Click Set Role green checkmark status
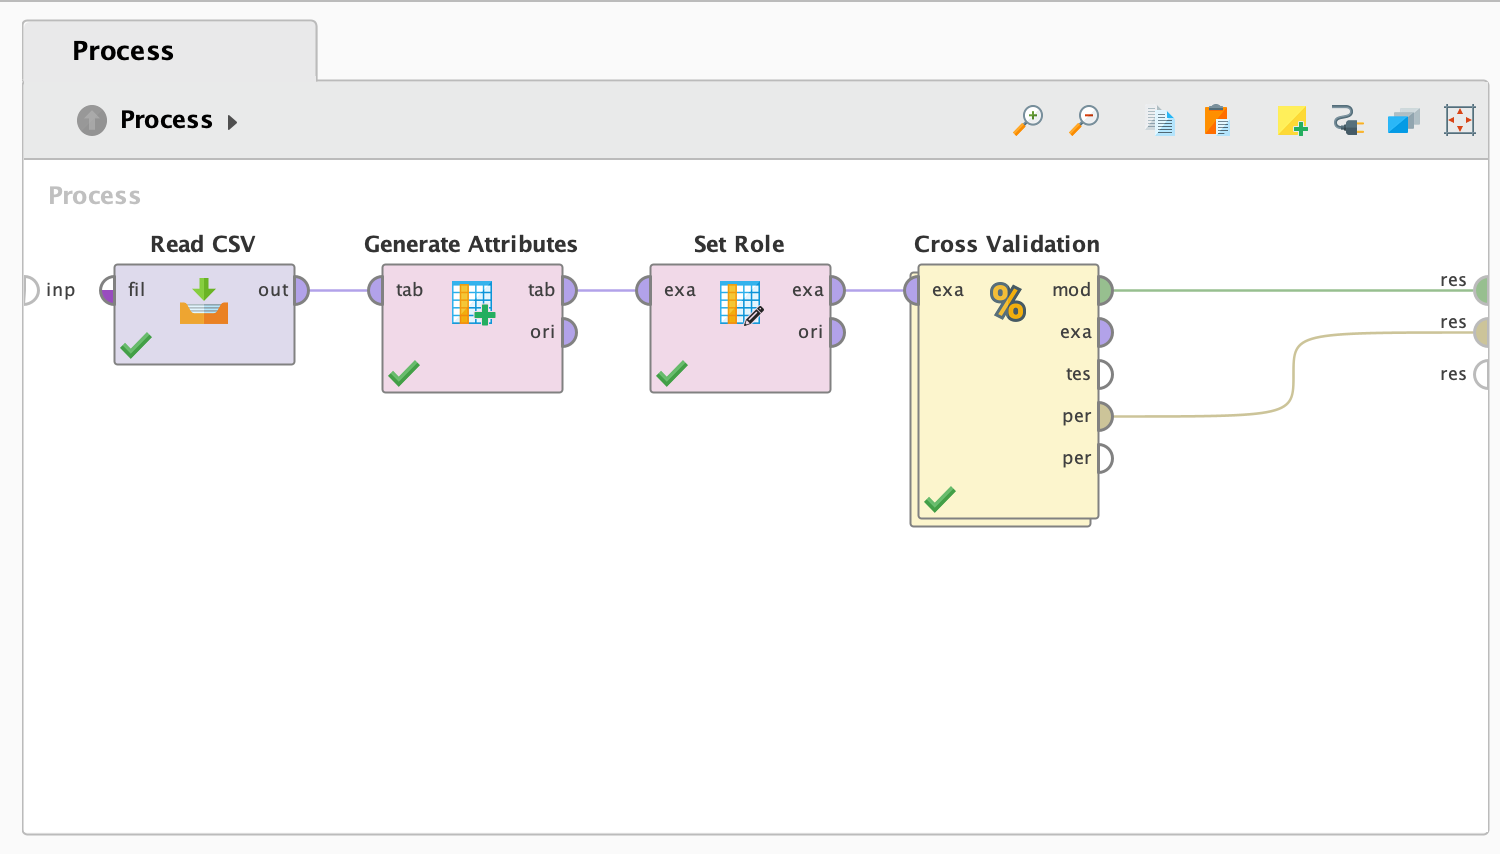This screenshot has height=854, width=1500. 671,374
